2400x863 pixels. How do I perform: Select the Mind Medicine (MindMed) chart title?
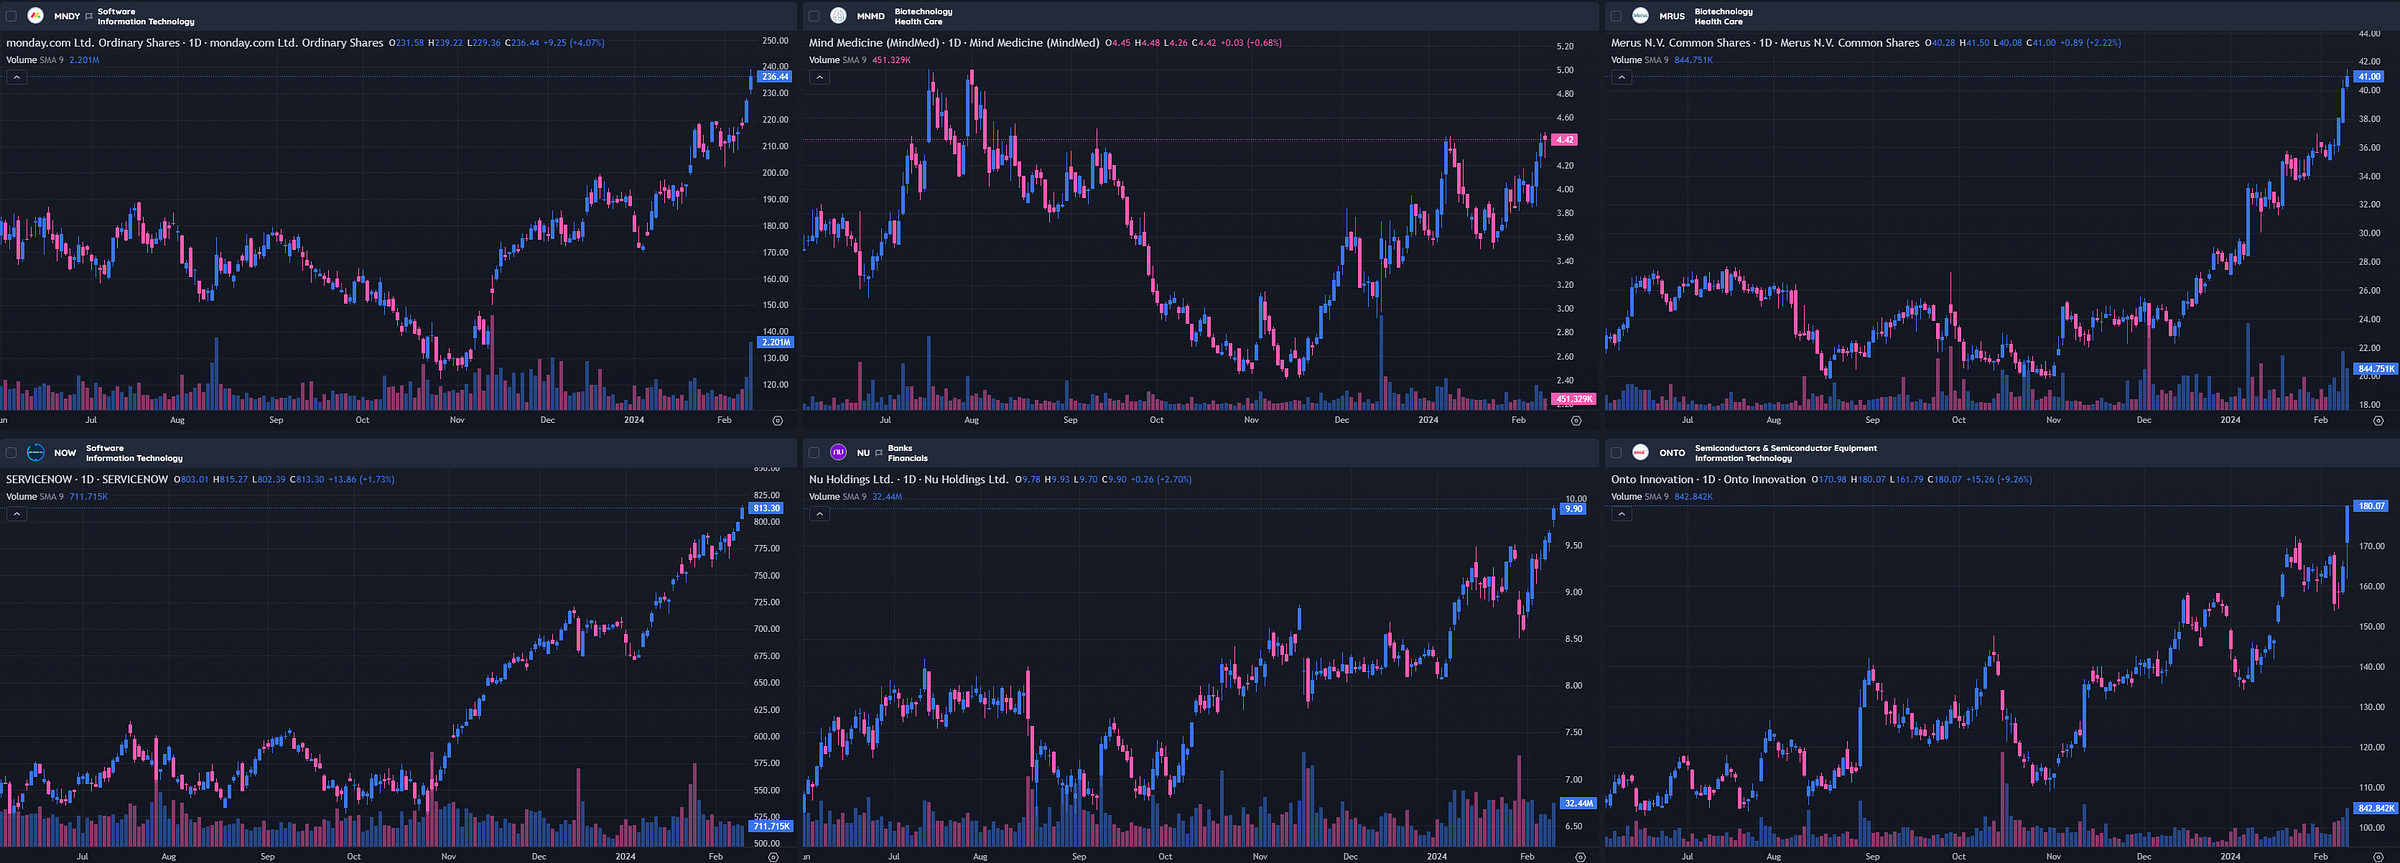[954, 43]
